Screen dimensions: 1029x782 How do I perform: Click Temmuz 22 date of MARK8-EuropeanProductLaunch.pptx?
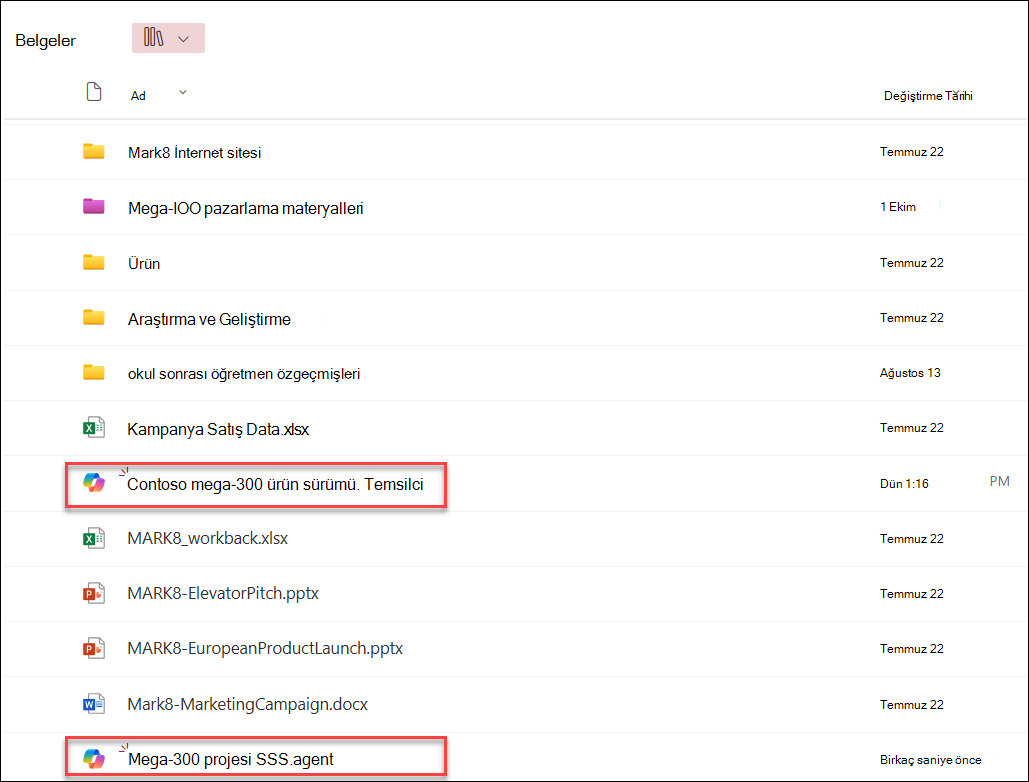tap(912, 649)
